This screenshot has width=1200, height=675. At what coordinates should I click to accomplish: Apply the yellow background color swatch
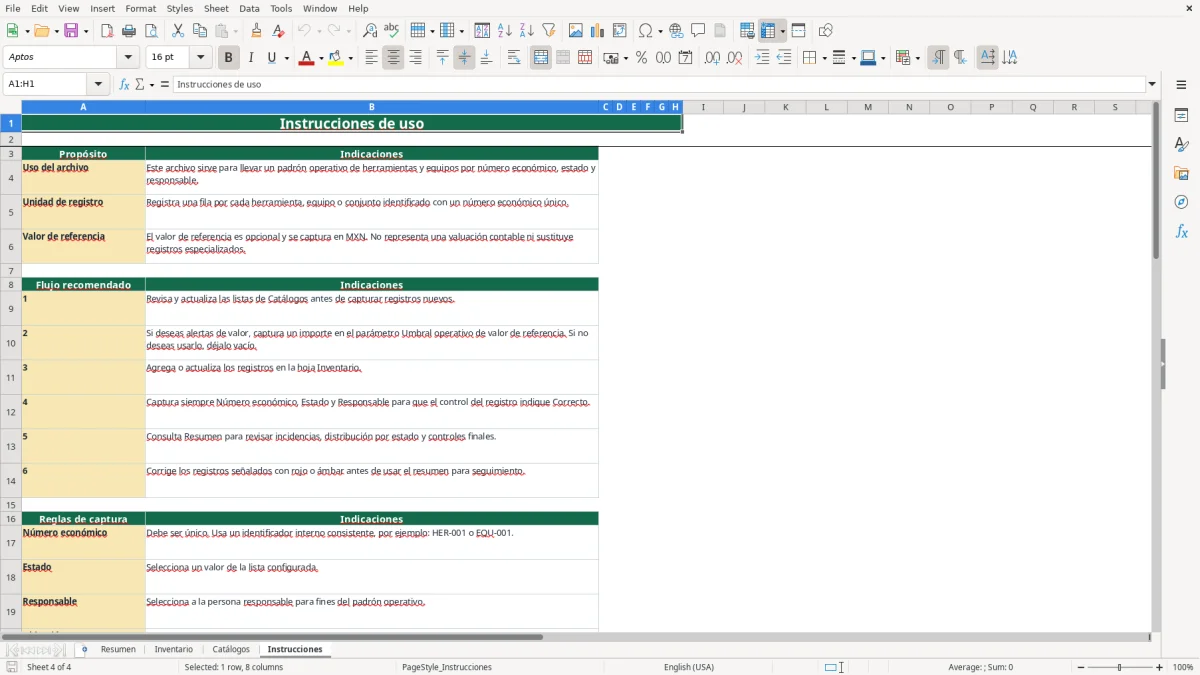tap(335, 58)
